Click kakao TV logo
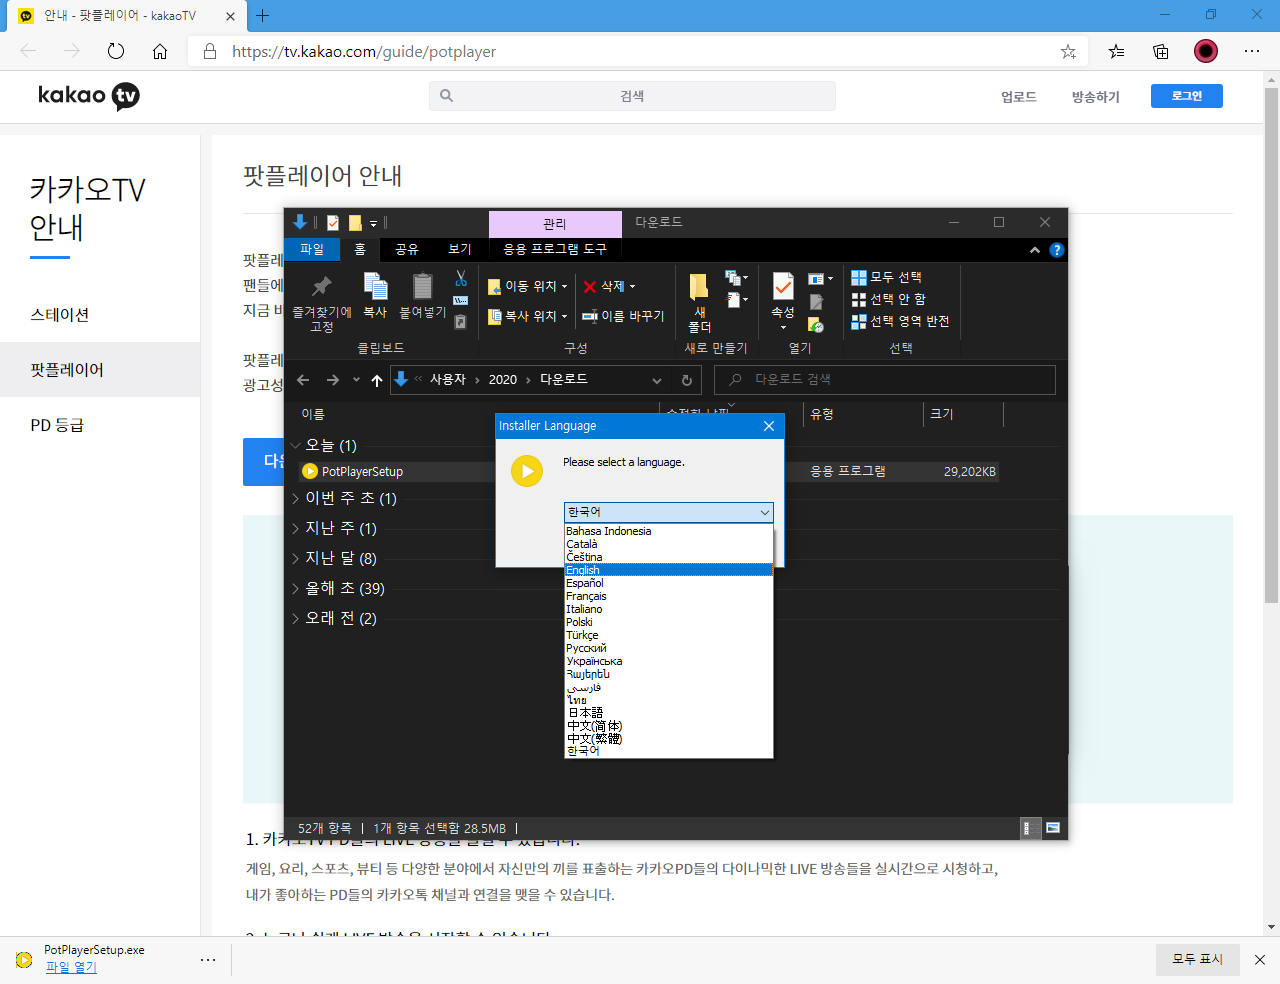Image resolution: width=1280 pixels, height=984 pixels. tap(89, 96)
